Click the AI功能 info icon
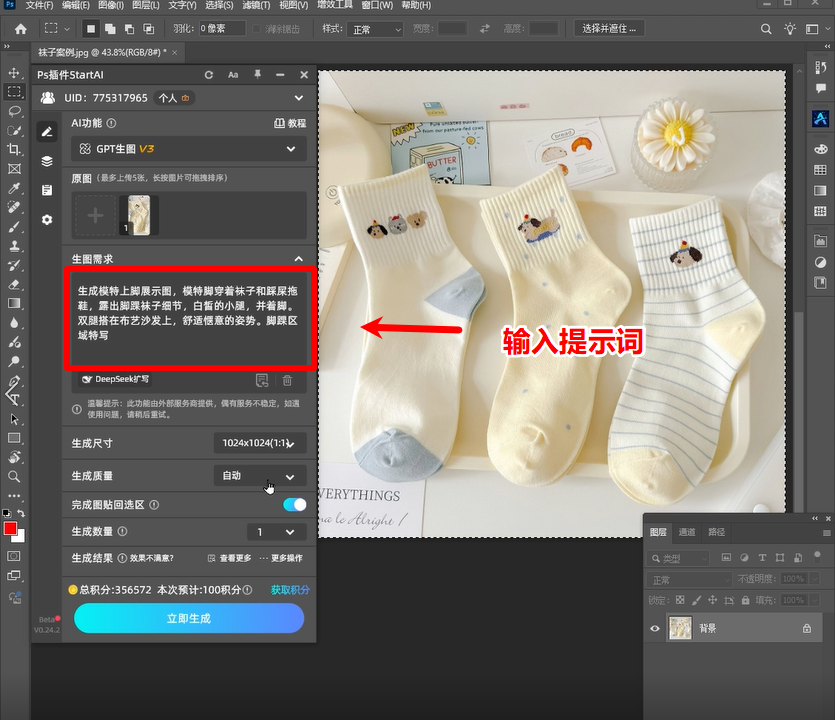This screenshot has height=720, width=835. click(x=111, y=123)
